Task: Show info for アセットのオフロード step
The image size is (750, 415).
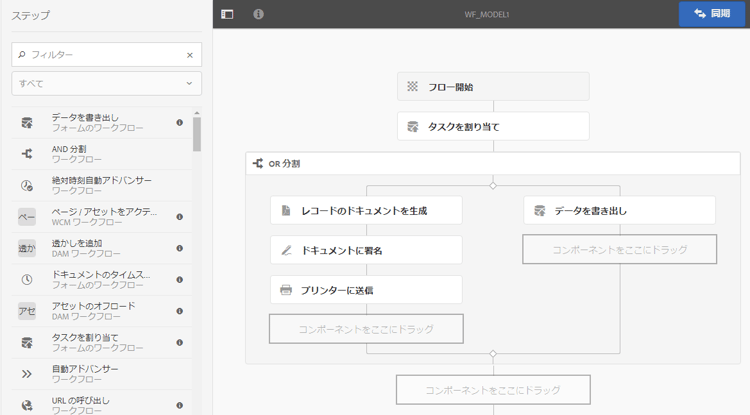Action: point(179,311)
